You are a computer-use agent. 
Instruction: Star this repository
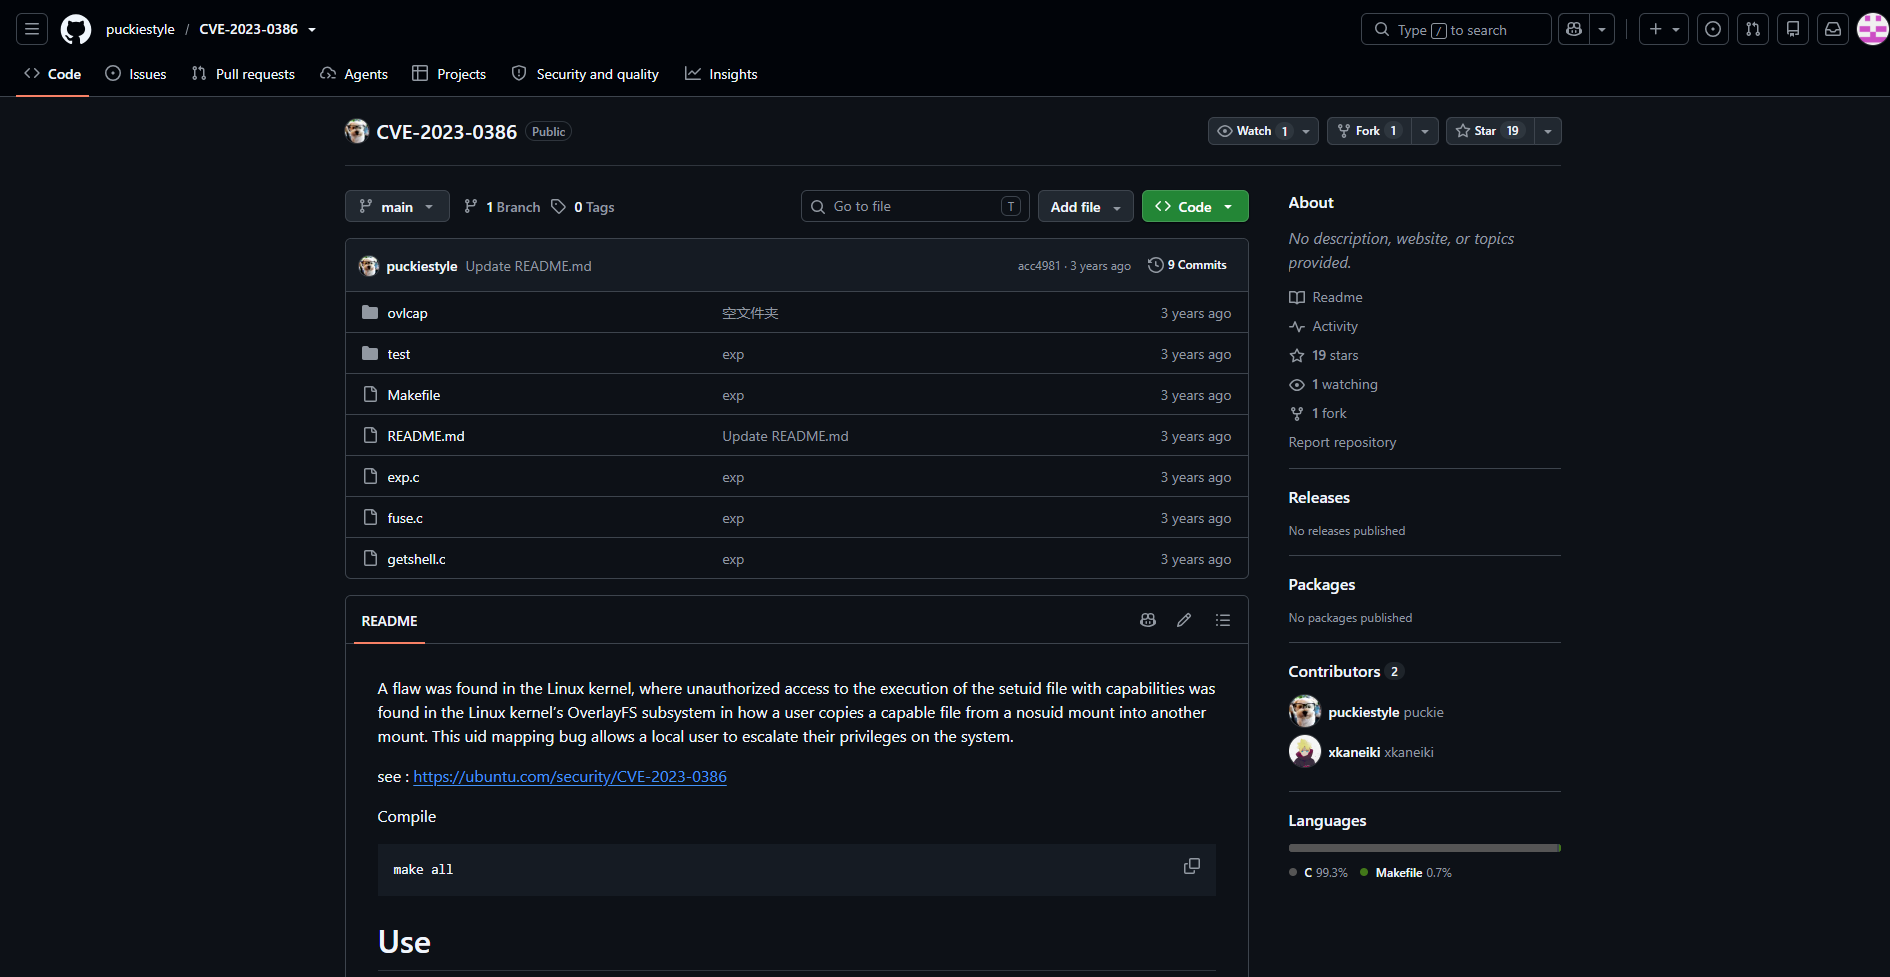coord(1489,131)
